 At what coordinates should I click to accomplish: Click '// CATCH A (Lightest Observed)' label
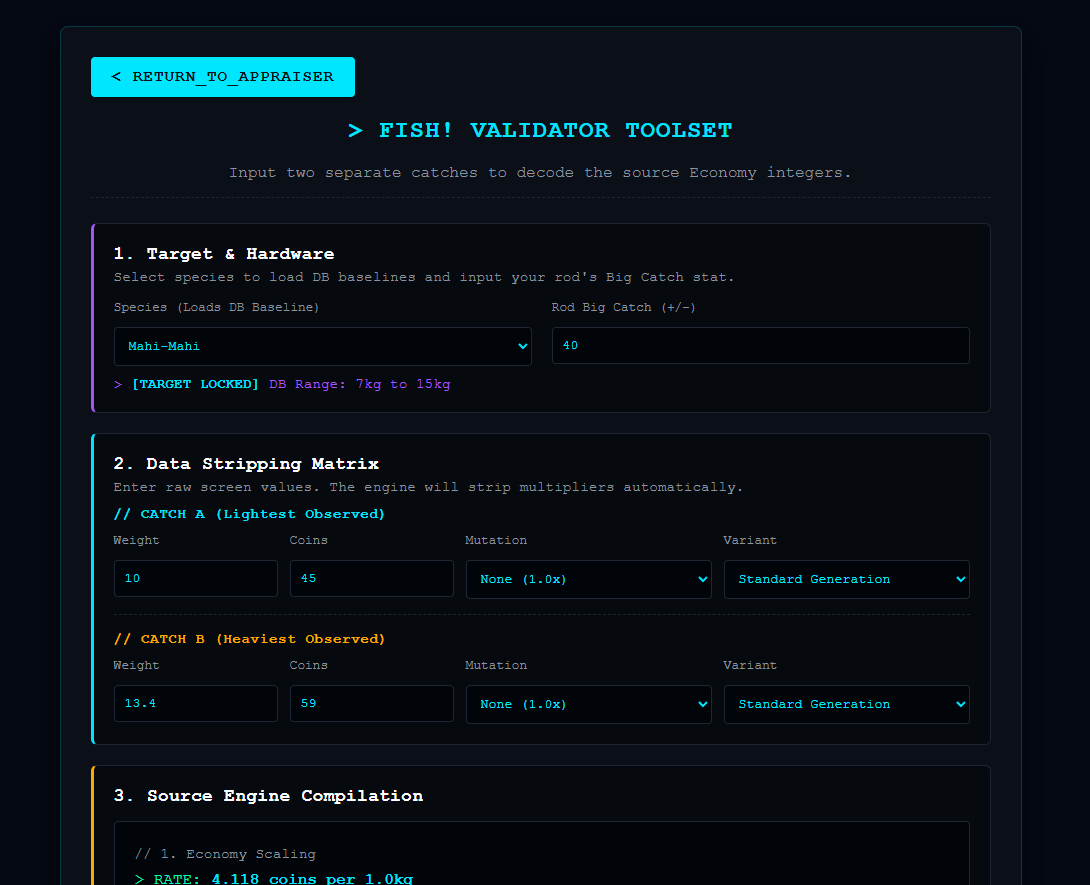[249, 514]
